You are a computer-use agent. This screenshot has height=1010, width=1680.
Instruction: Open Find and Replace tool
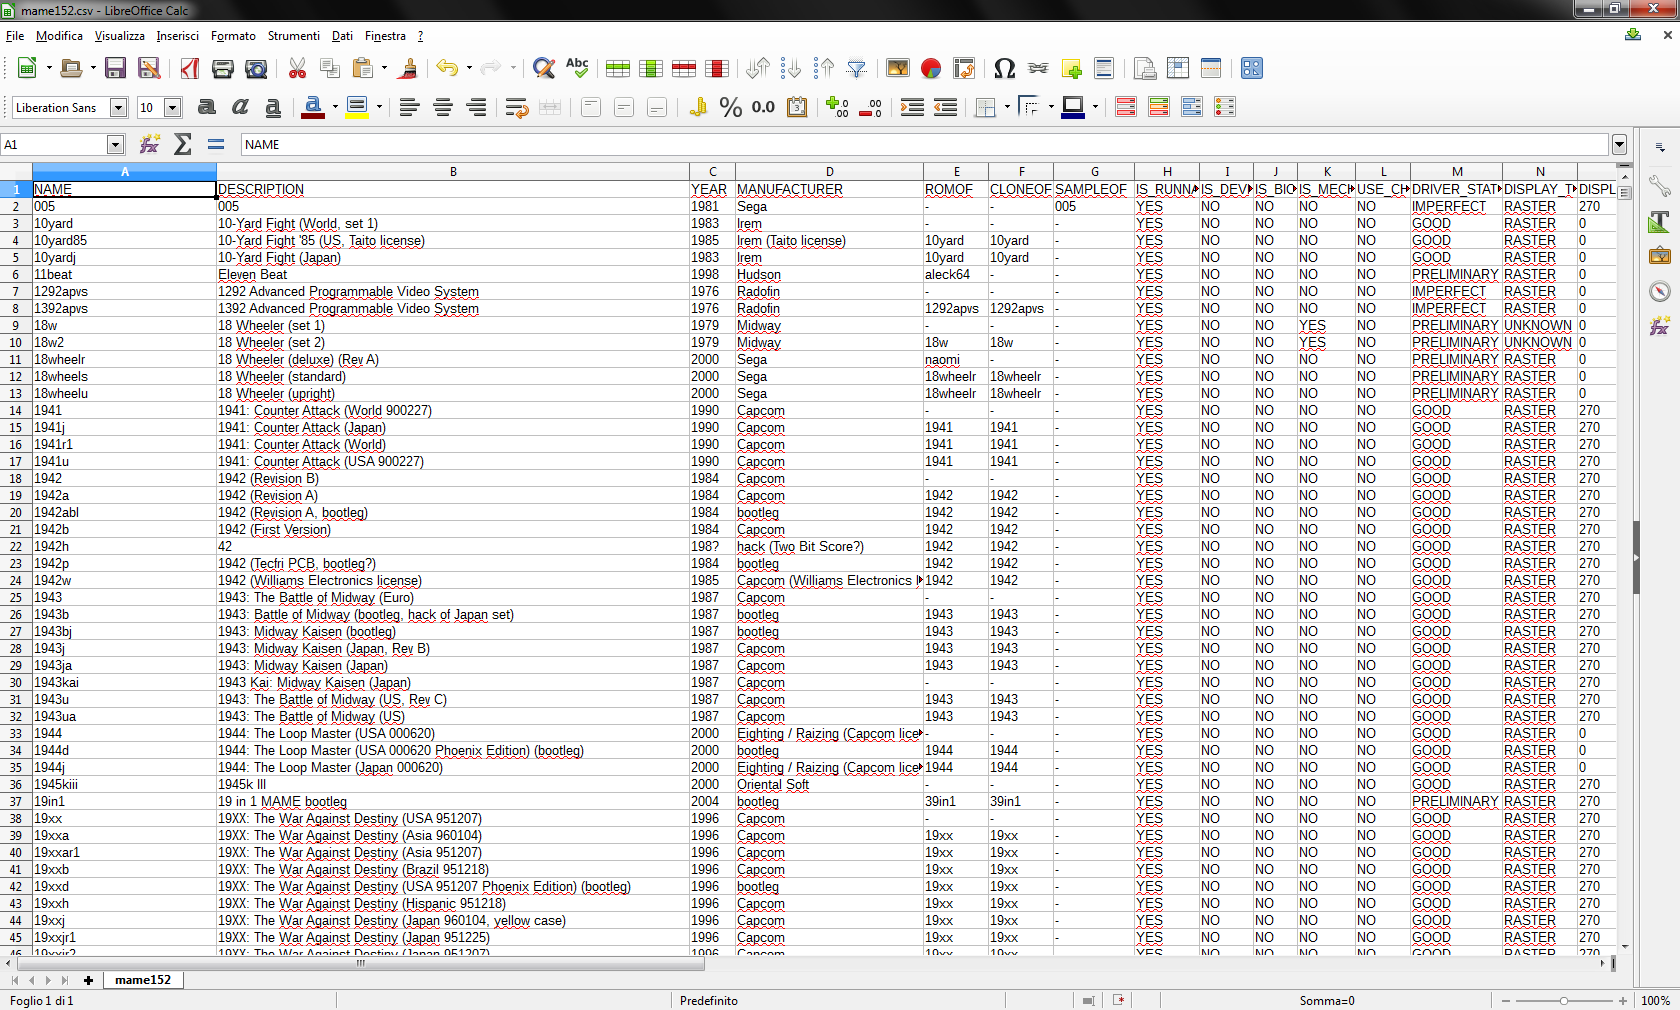[x=543, y=68]
